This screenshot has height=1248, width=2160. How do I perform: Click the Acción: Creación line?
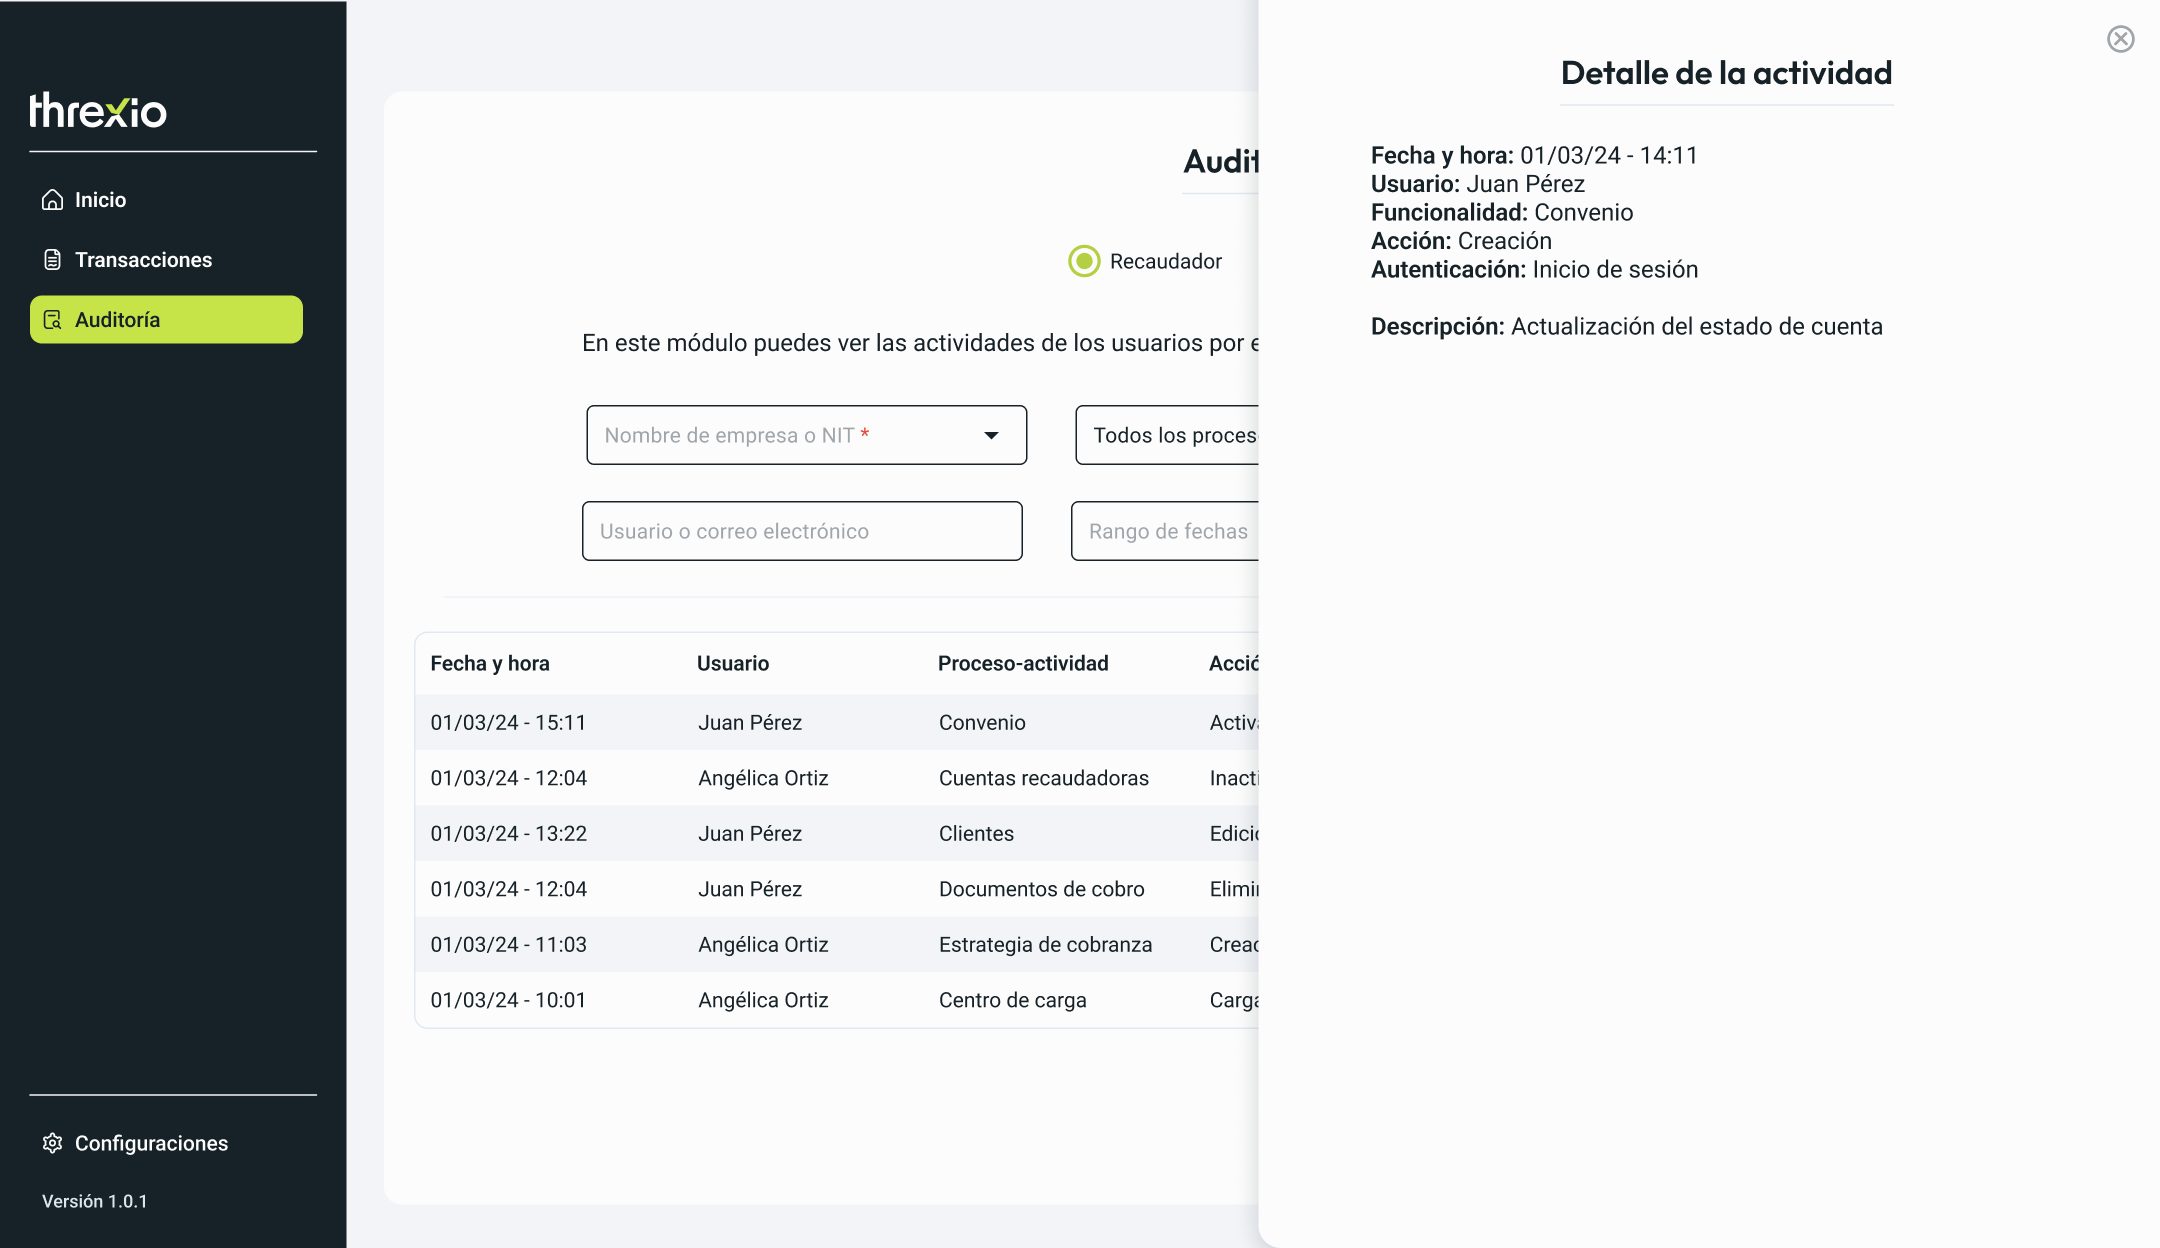pyautogui.click(x=1461, y=241)
